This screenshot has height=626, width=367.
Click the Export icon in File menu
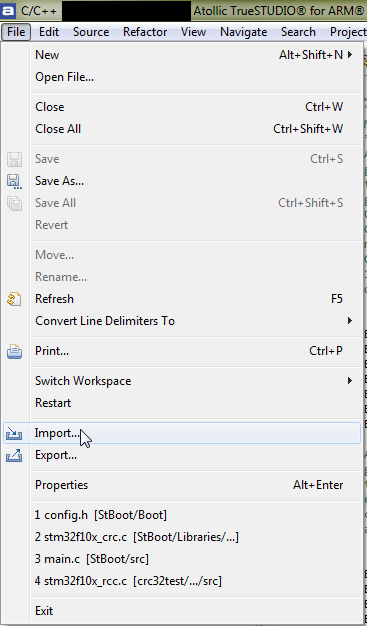pos(14,456)
